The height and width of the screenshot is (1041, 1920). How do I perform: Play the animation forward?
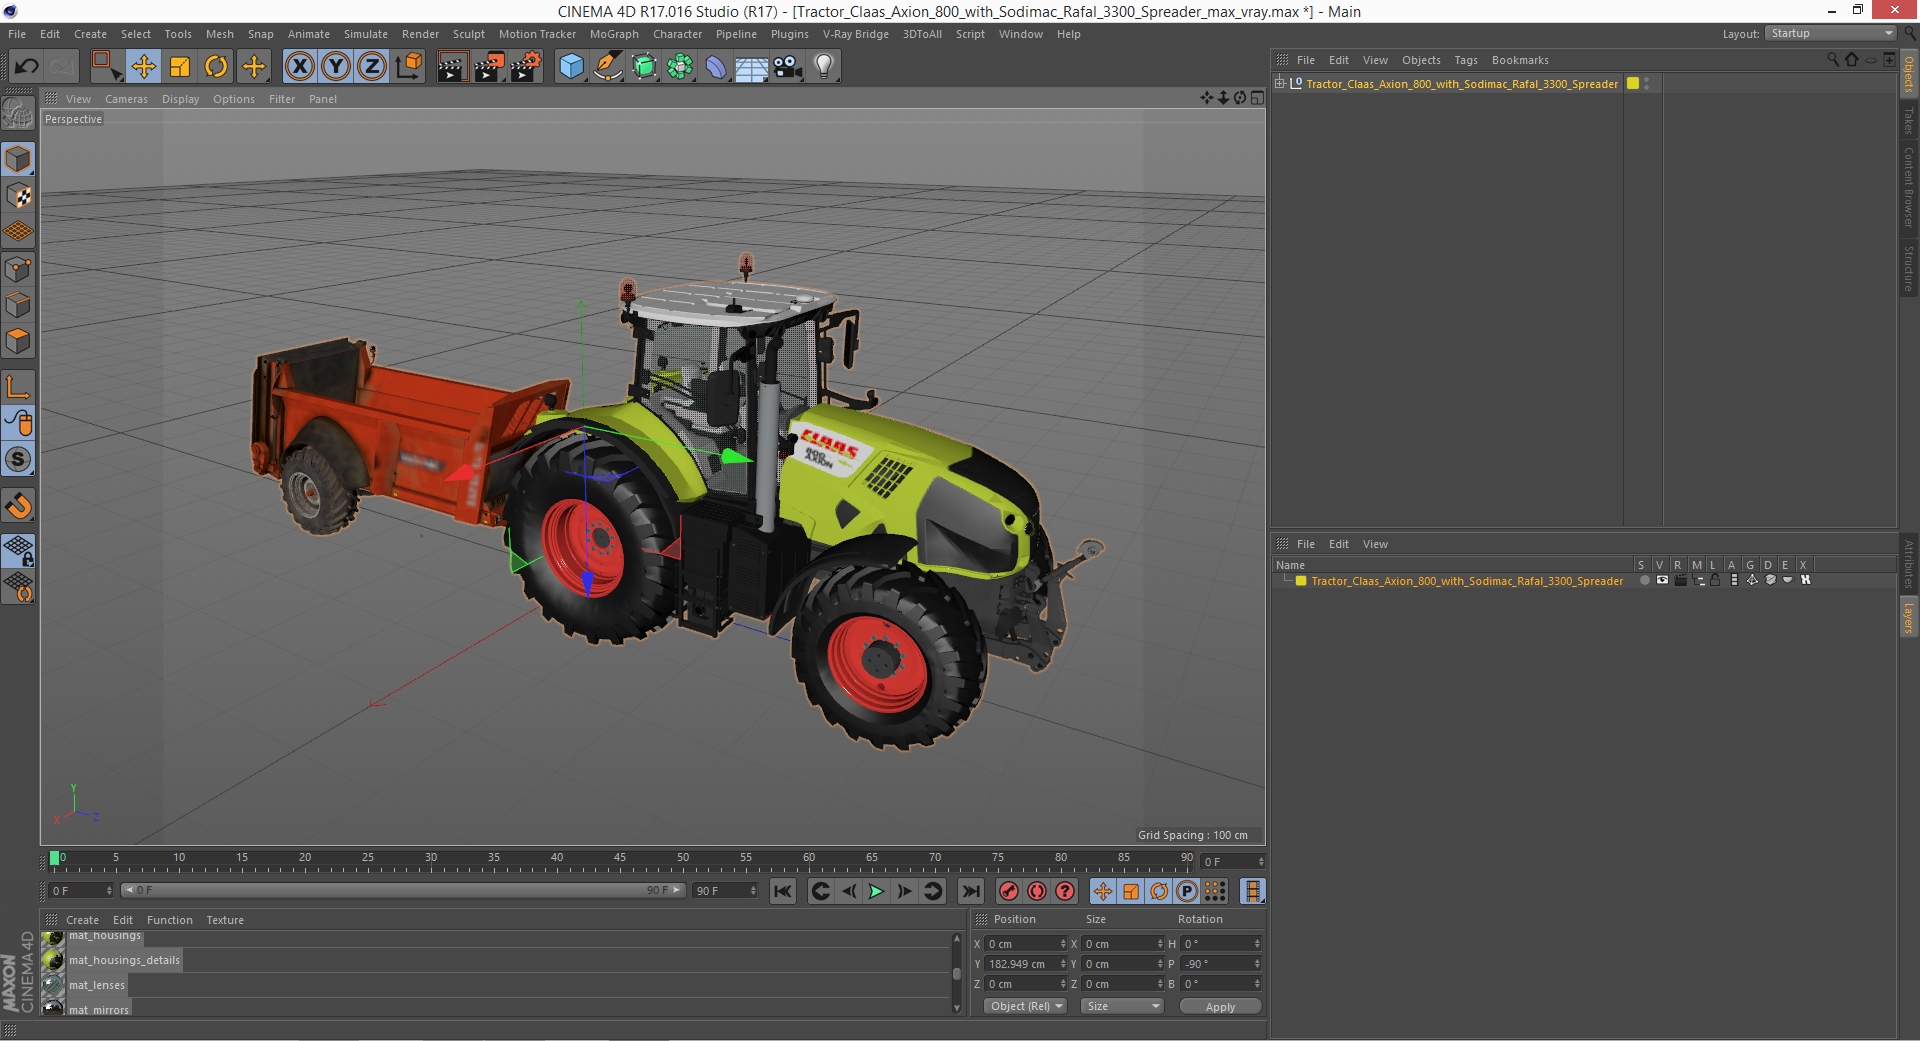click(876, 891)
